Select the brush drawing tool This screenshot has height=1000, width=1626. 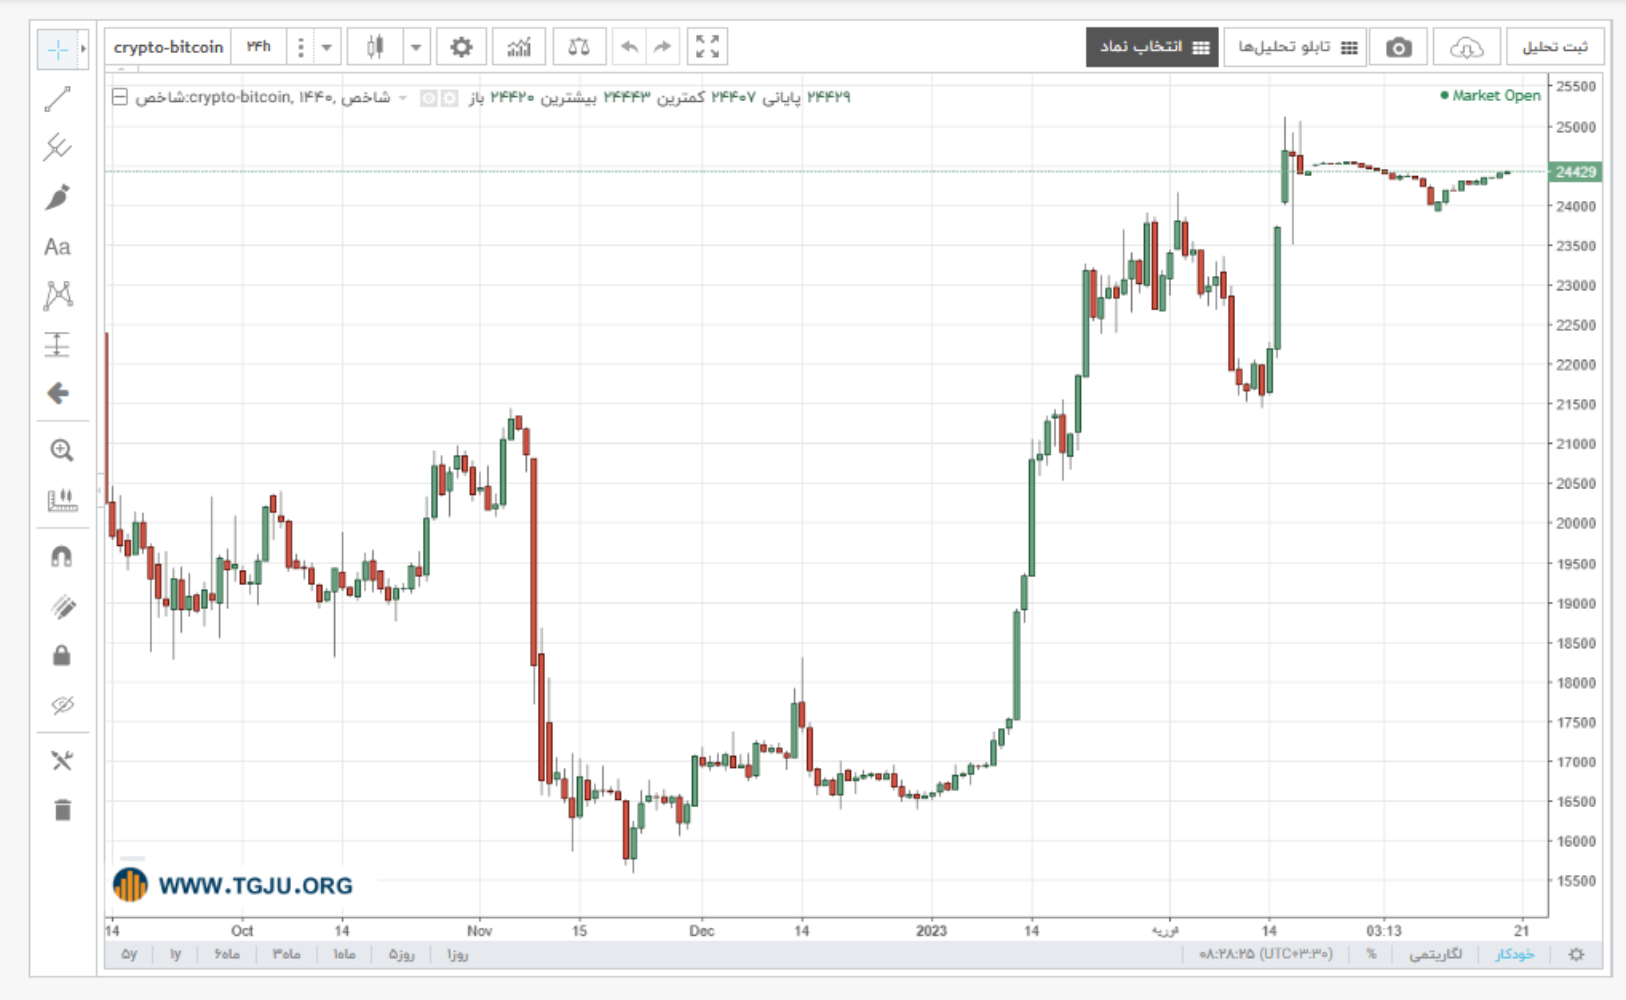click(x=58, y=197)
